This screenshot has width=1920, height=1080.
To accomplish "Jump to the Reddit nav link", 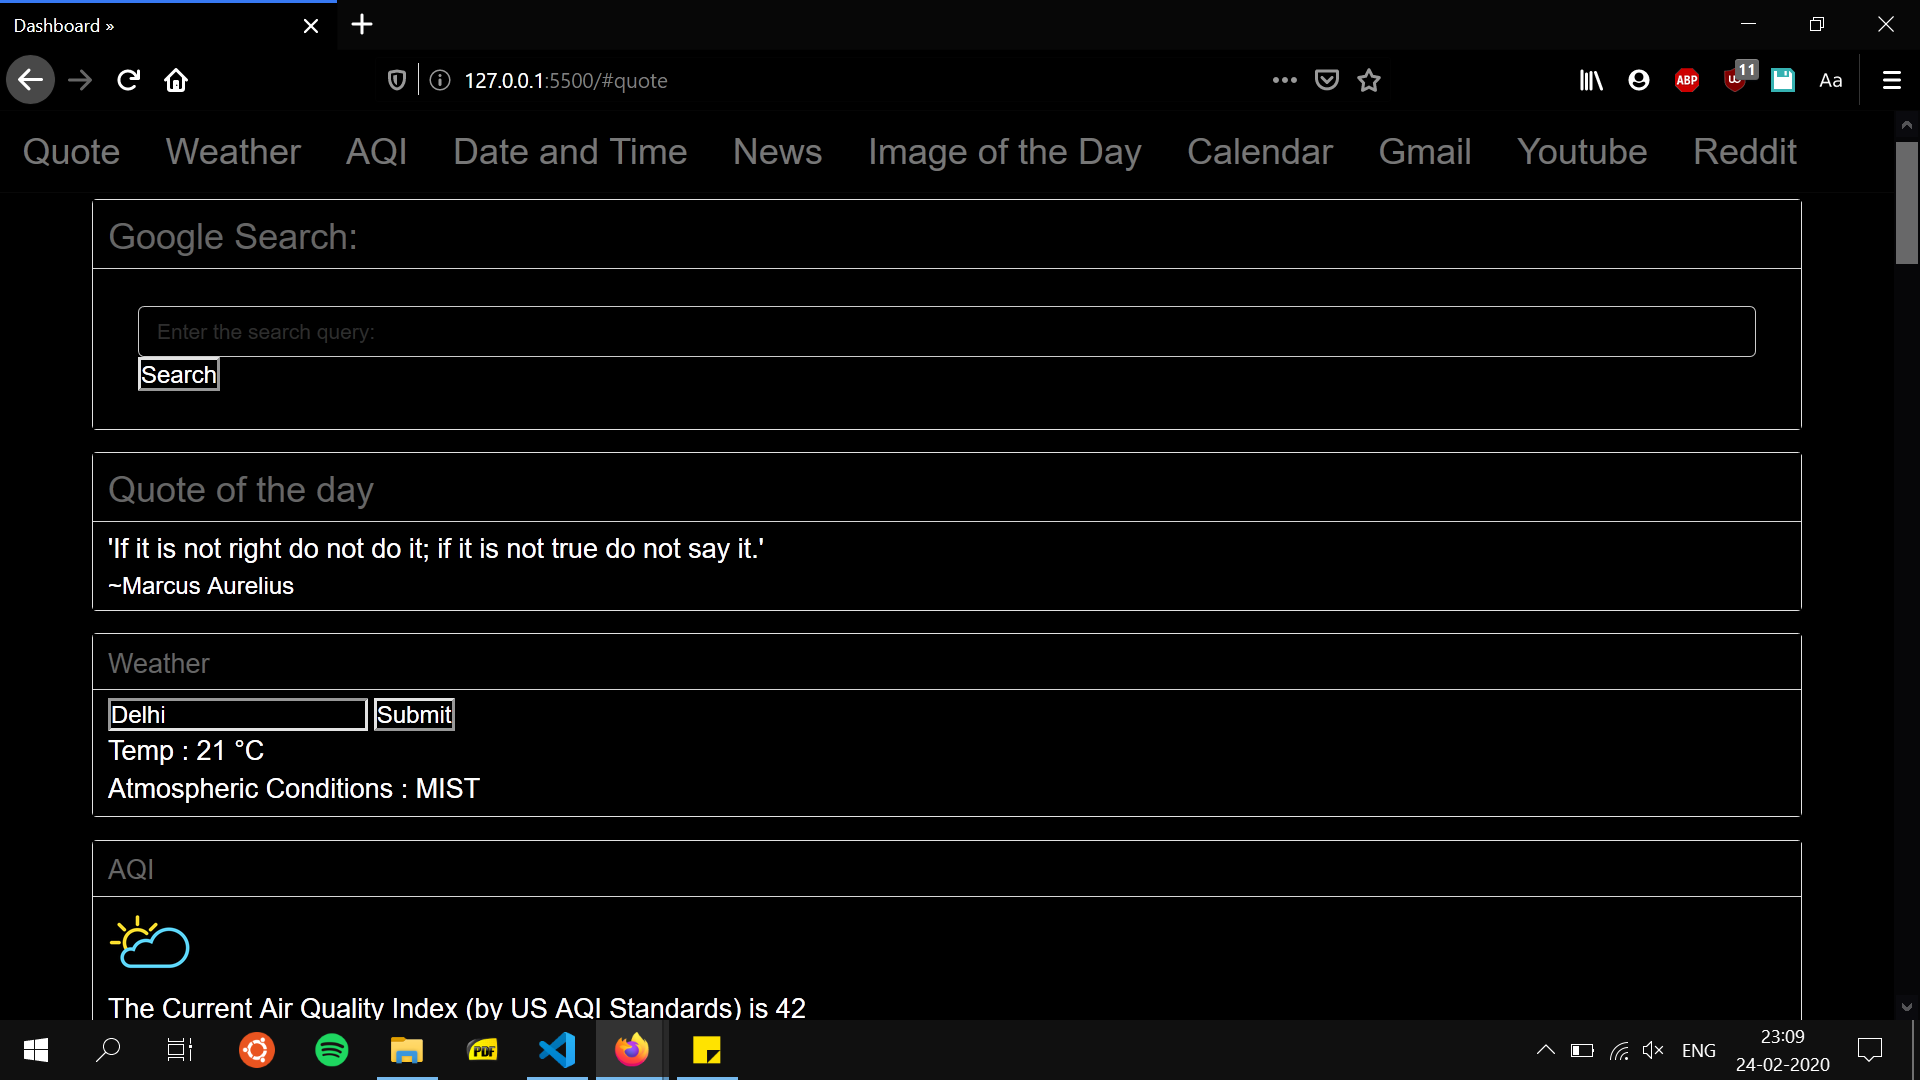I will (1744, 152).
